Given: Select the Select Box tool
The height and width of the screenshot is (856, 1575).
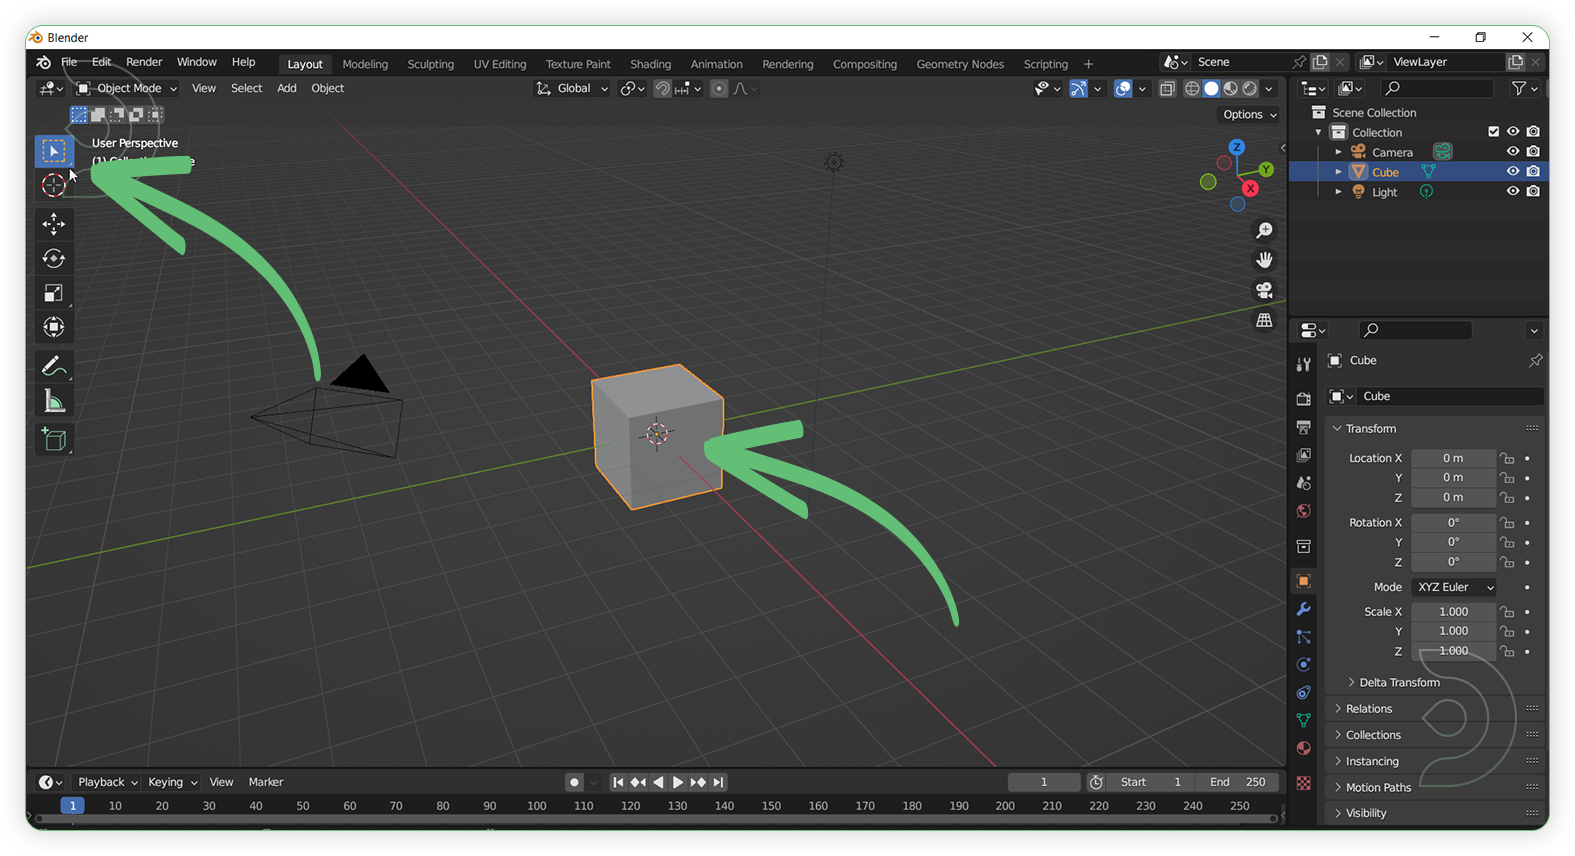Looking at the screenshot, I should point(54,151).
